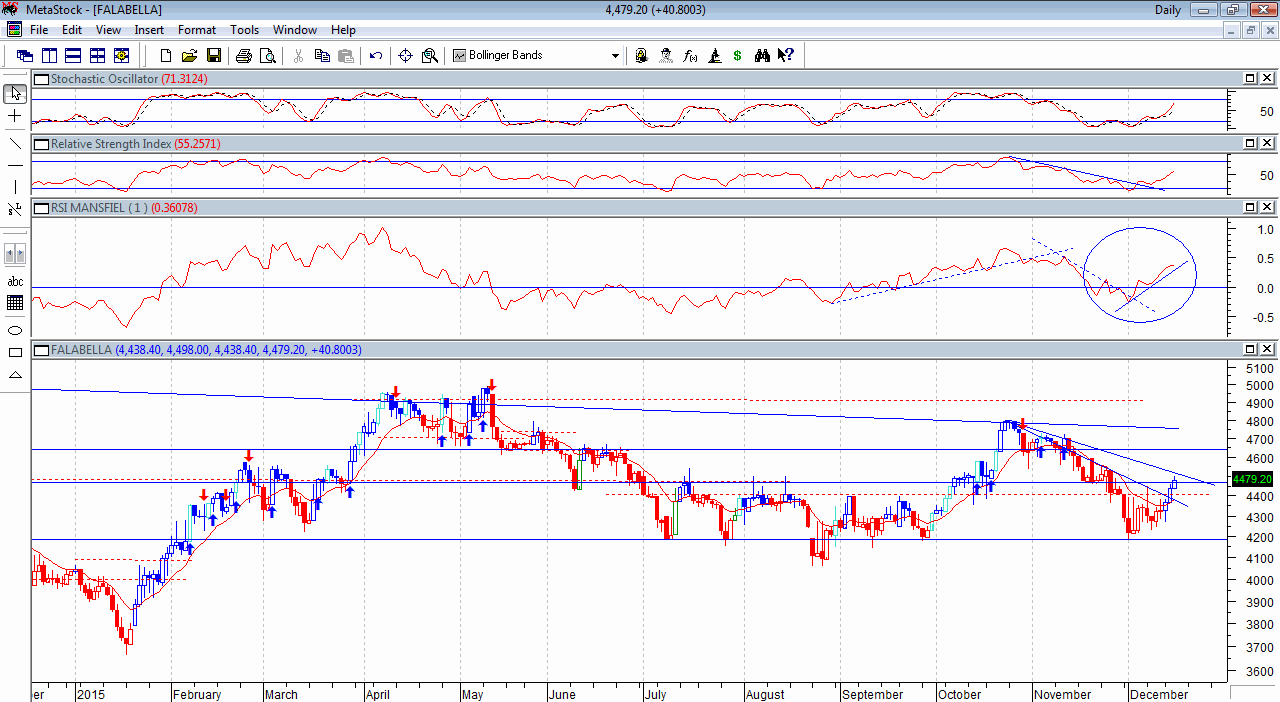Screen dimensions: 1280x702
Task: Toggle the arrow pointer selection tool
Action: point(15,94)
